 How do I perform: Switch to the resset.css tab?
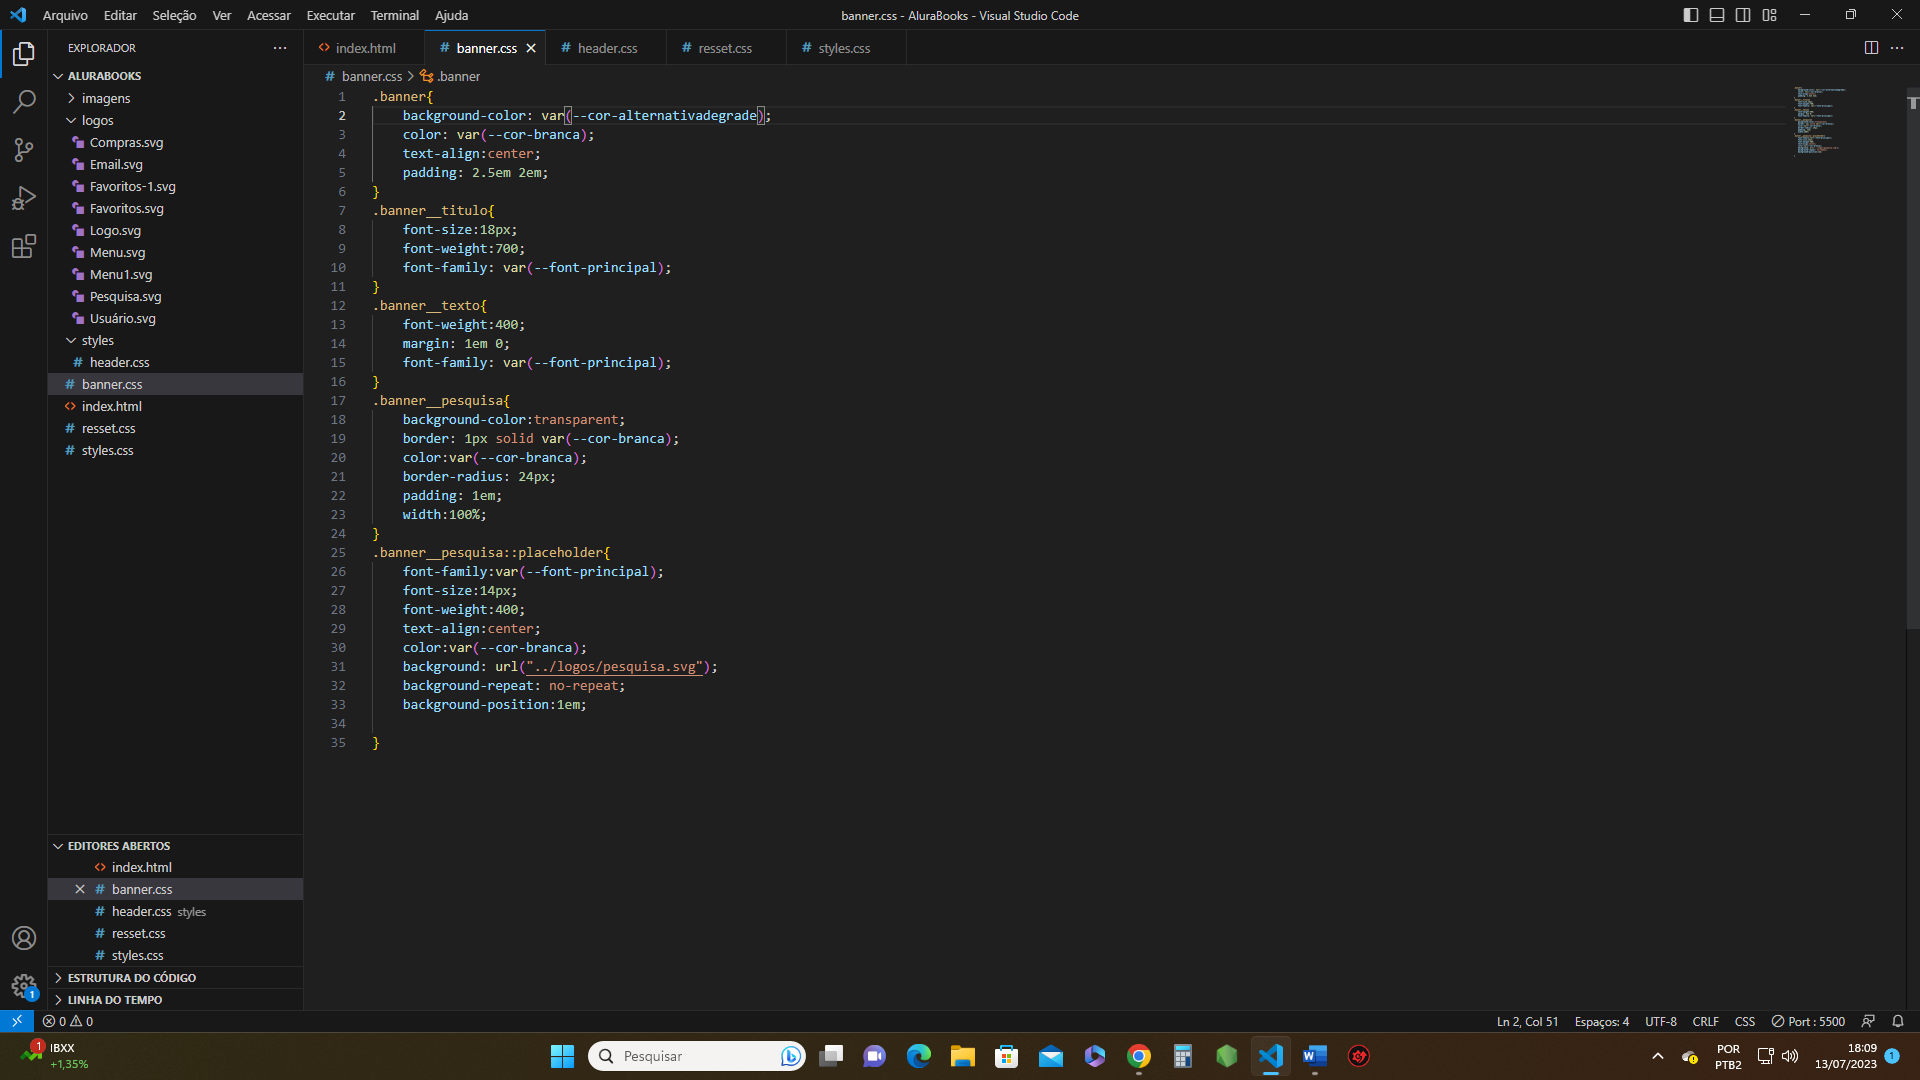click(725, 48)
